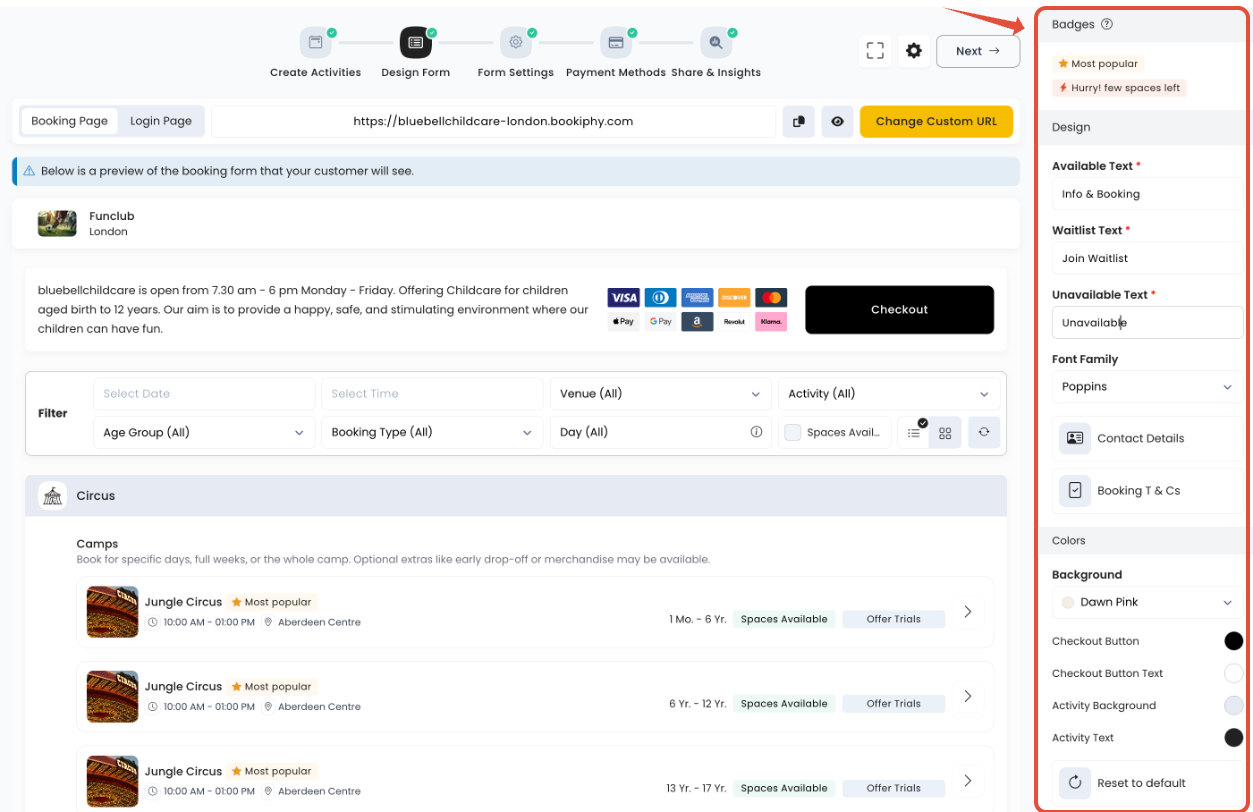Switch to grid view layout
This screenshot has height=812, width=1253.
click(x=945, y=433)
